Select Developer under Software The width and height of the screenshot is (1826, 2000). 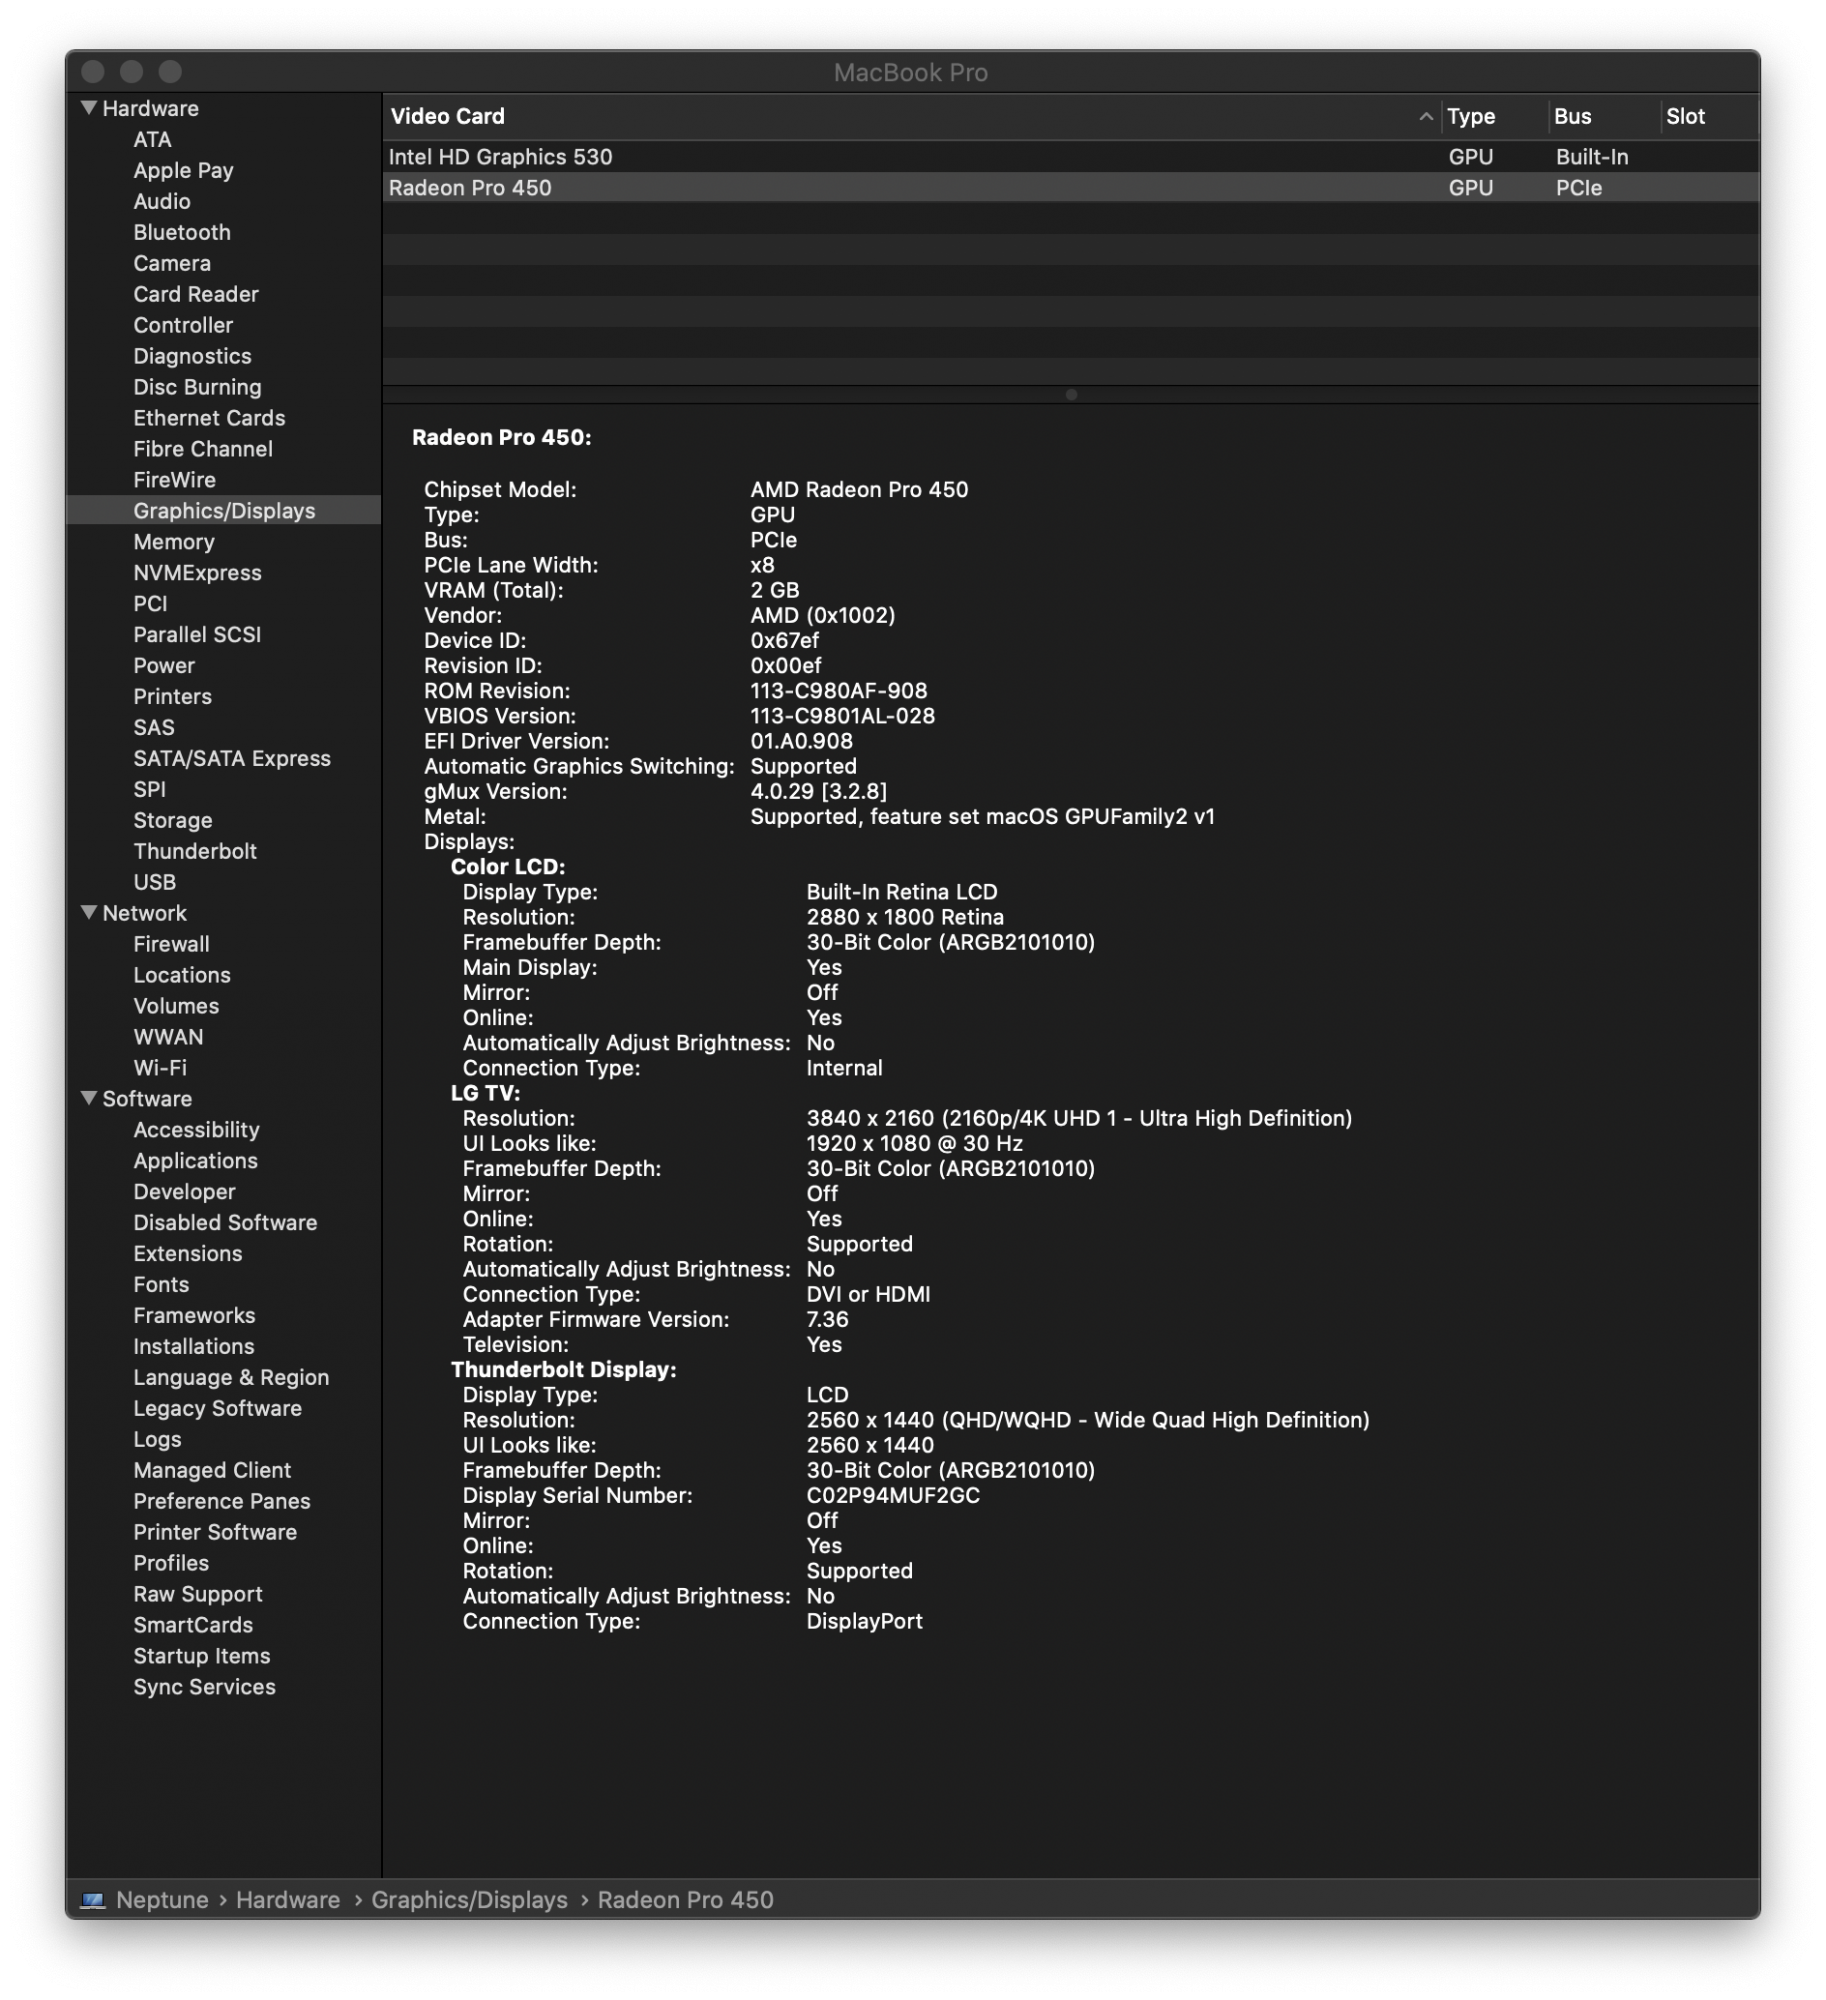pyautogui.click(x=184, y=1192)
